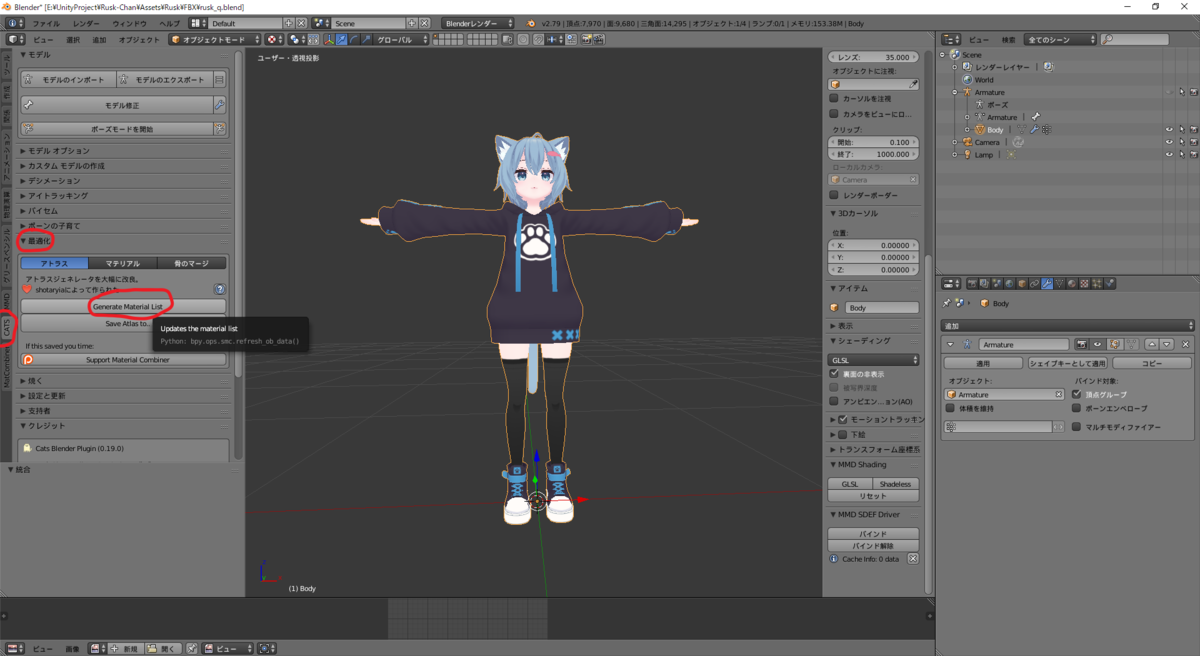Viewport: 1200px width, 656px height.
Task: Click the viewport shading sphere icon
Action: (x=274, y=39)
